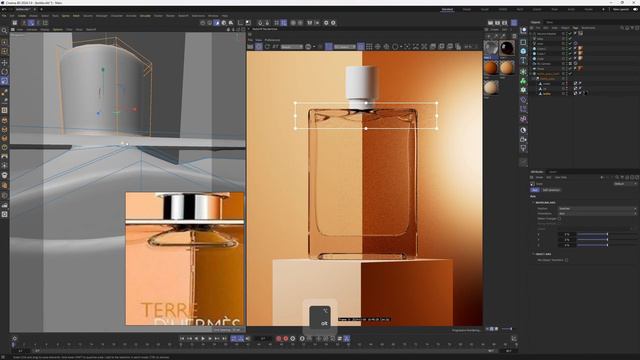
Task: Click the refresh icon in the render view toolbar
Action: click(x=267, y=47)
